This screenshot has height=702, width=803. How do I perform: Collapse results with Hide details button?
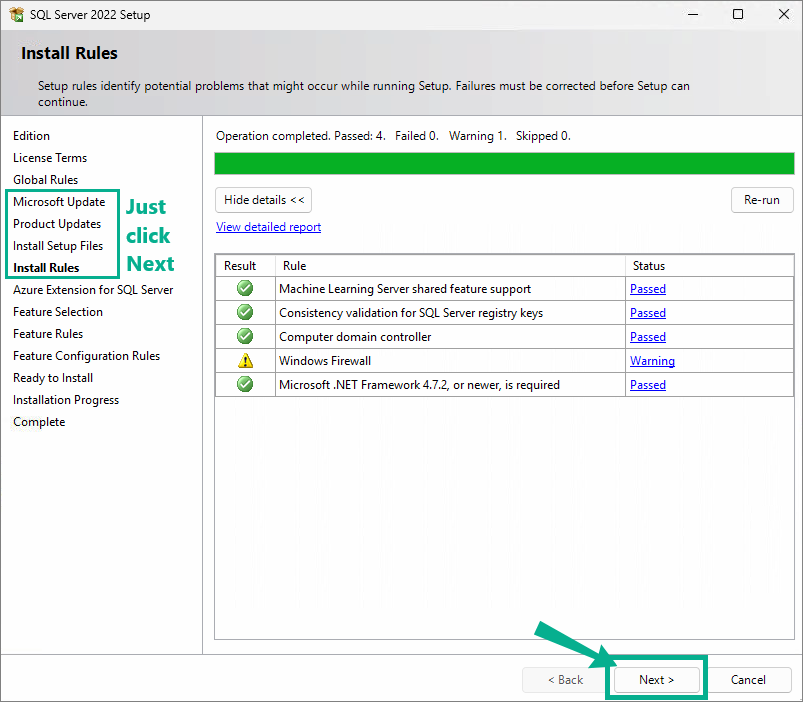pyautogui.click(x=263, y=200)
